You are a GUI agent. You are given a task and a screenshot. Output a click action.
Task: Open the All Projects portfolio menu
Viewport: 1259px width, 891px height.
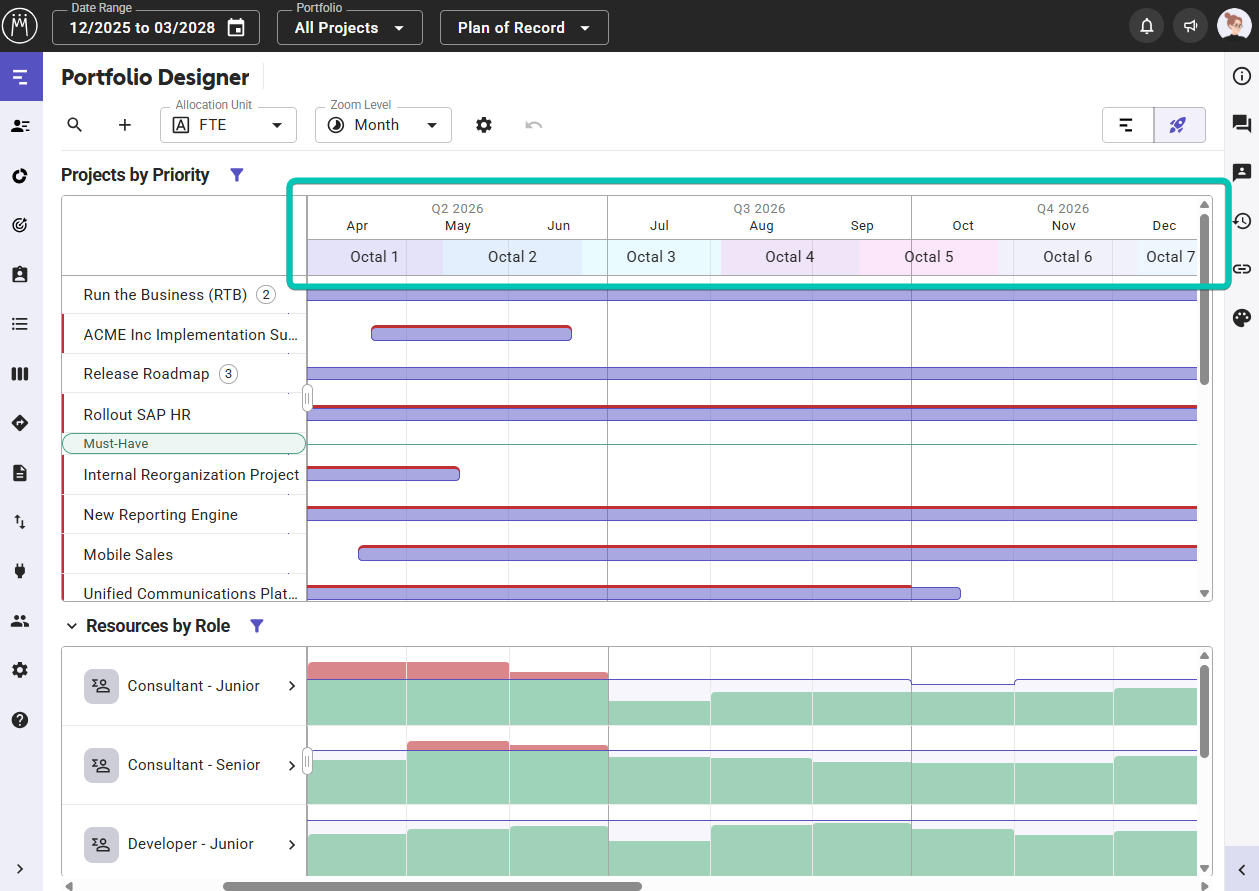(x=349, y=28)
